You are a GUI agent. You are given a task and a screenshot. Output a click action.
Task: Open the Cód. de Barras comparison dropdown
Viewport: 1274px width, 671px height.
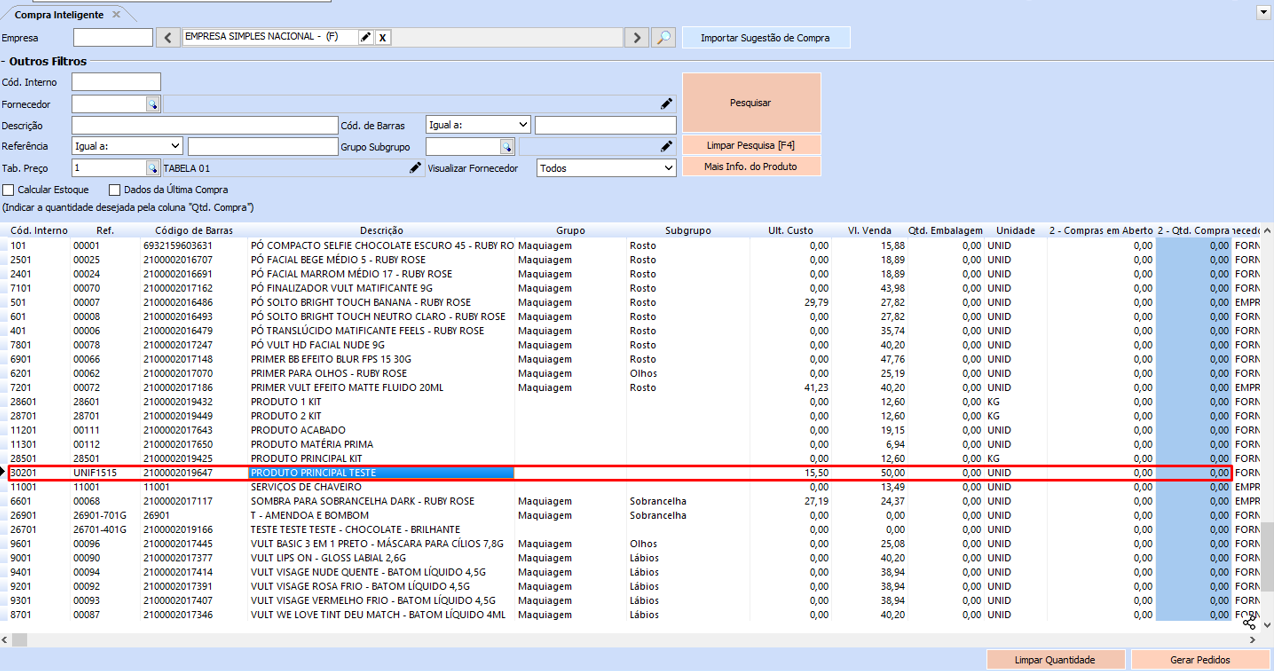478,125
